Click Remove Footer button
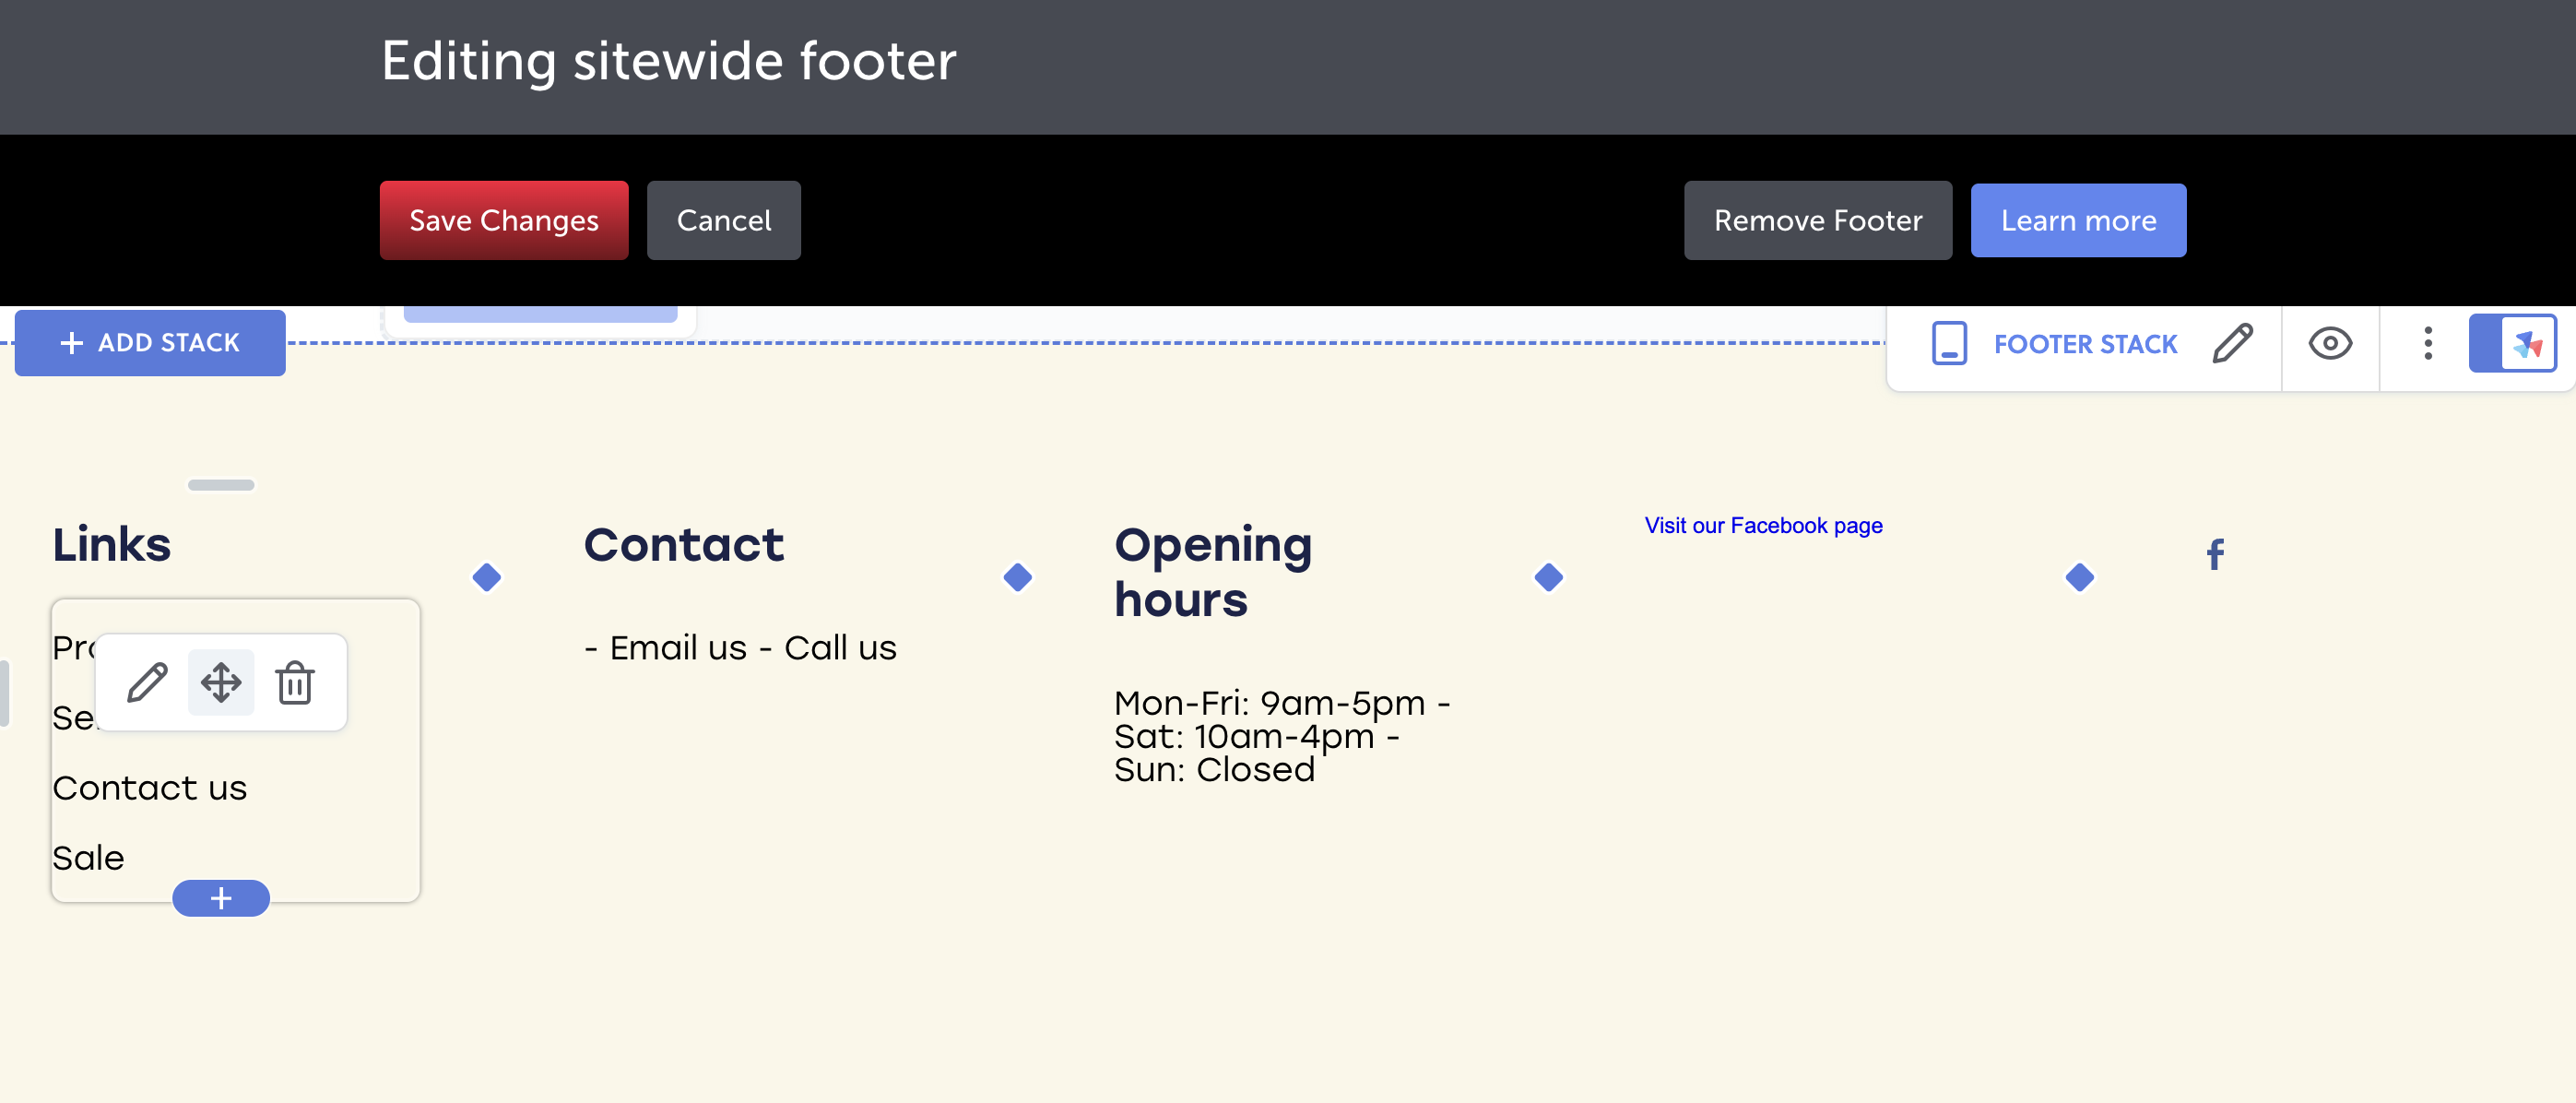2576x1103 pixels. point(1818,220)
